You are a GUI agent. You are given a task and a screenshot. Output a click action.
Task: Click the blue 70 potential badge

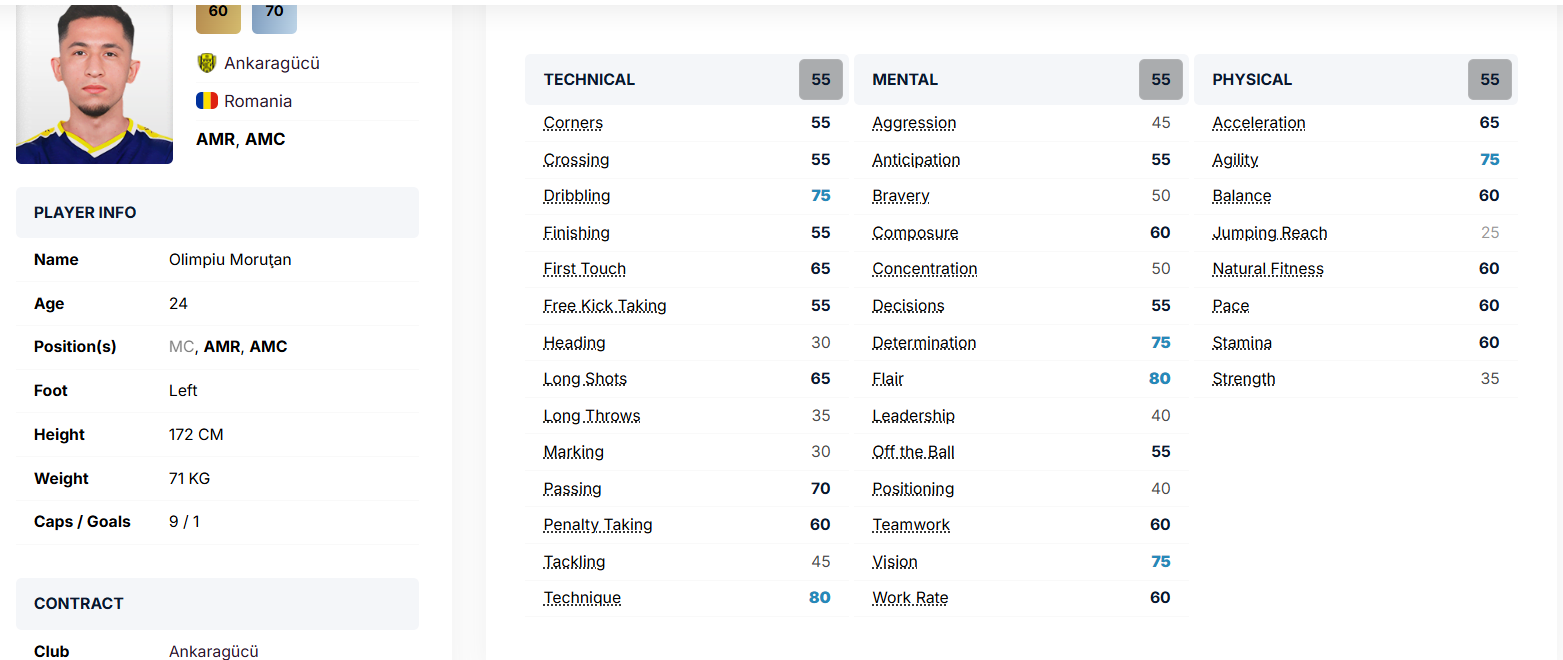[x=274, y=14]
